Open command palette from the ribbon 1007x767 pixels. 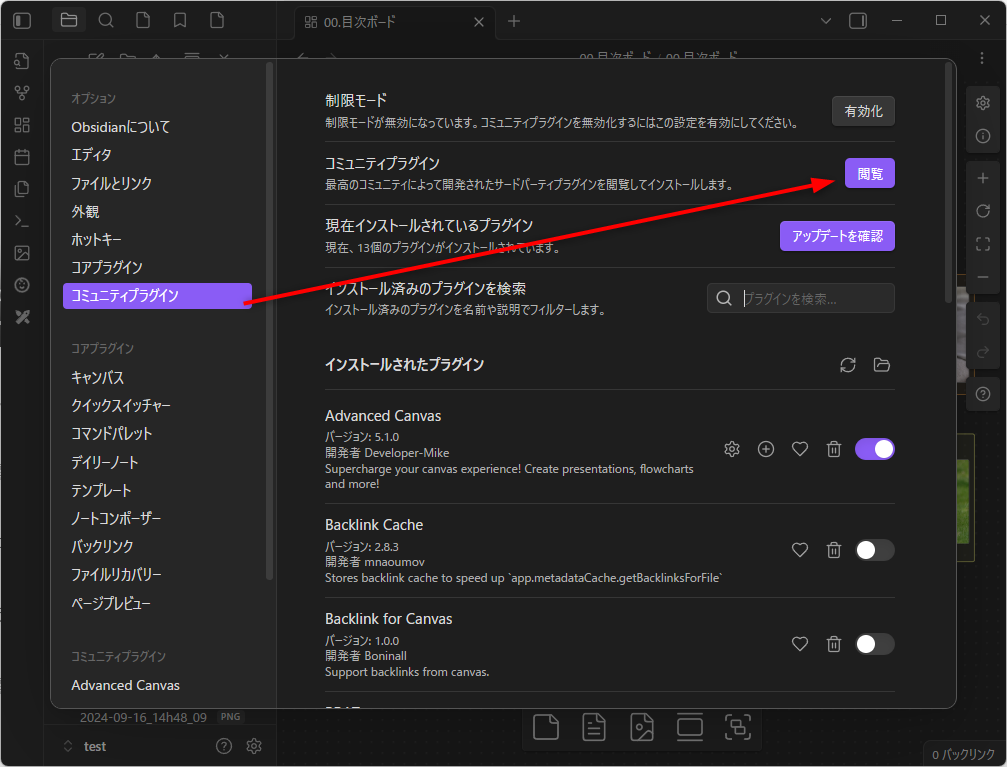(x=22, y=221)
